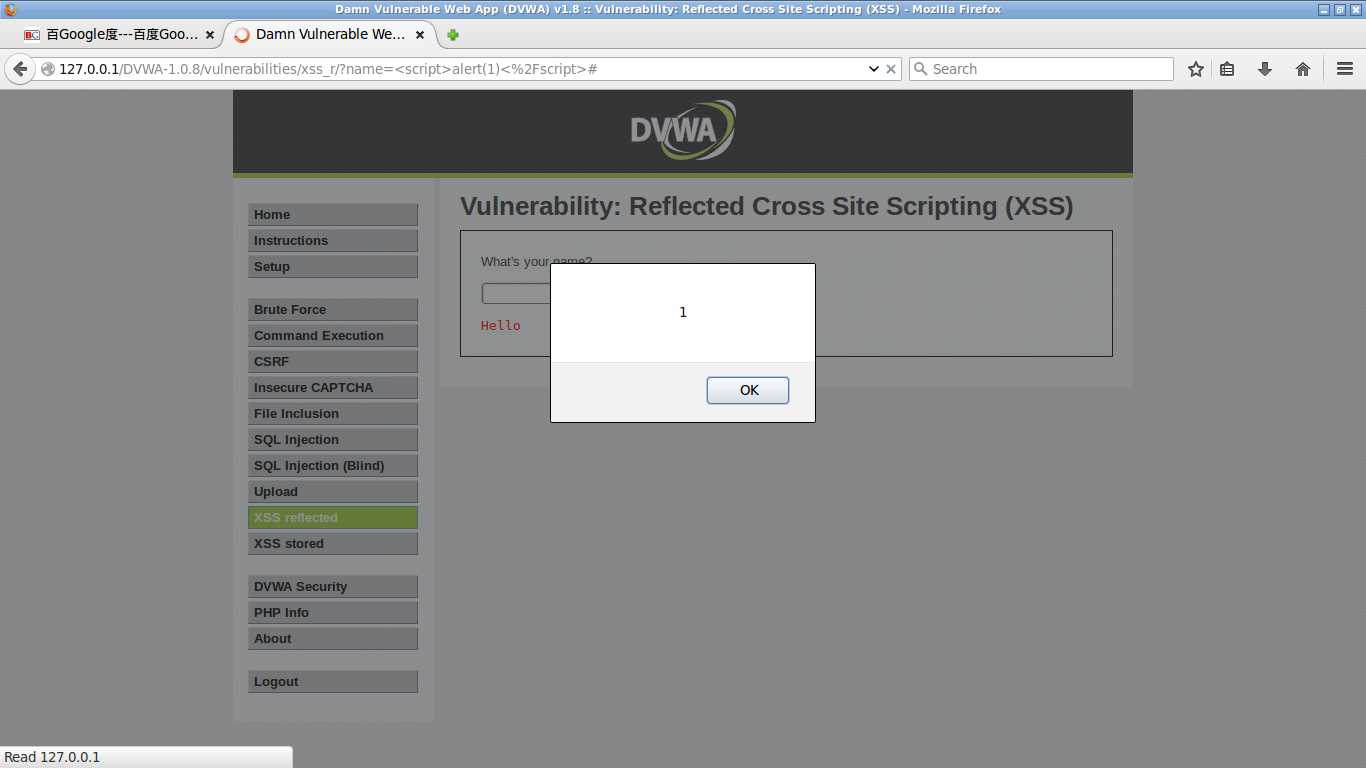Open a new tab with plus icon
Image resolution: width=1366 pixels, height=768 pixels.
[x=453, y=34]
